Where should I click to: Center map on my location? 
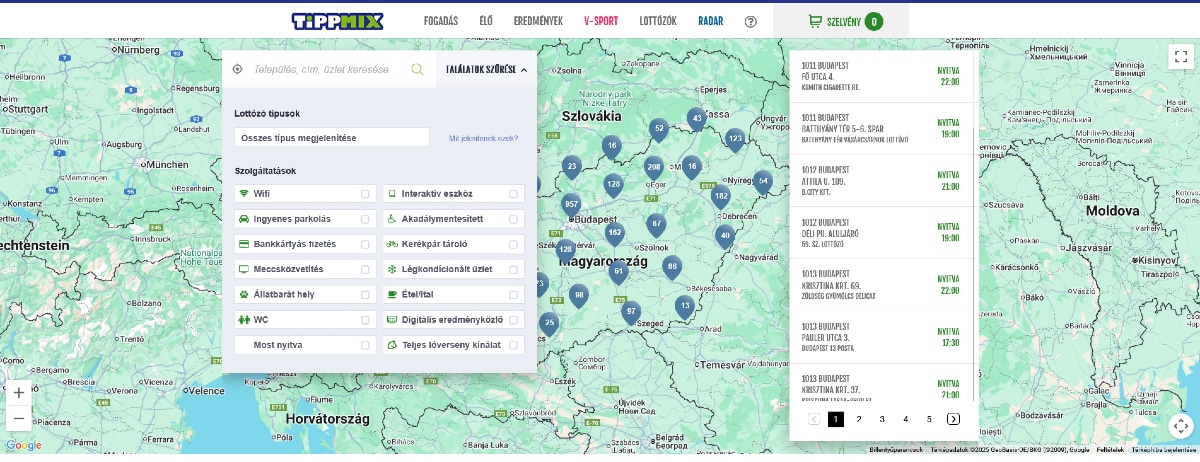pos(1181,426)
